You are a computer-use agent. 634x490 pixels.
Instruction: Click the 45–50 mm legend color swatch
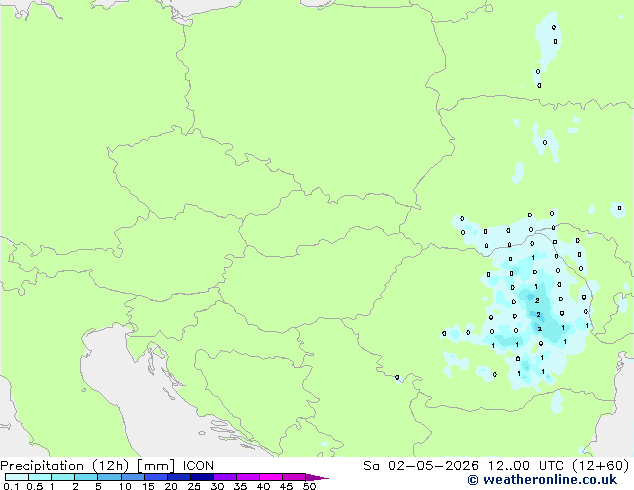point(294,477)
